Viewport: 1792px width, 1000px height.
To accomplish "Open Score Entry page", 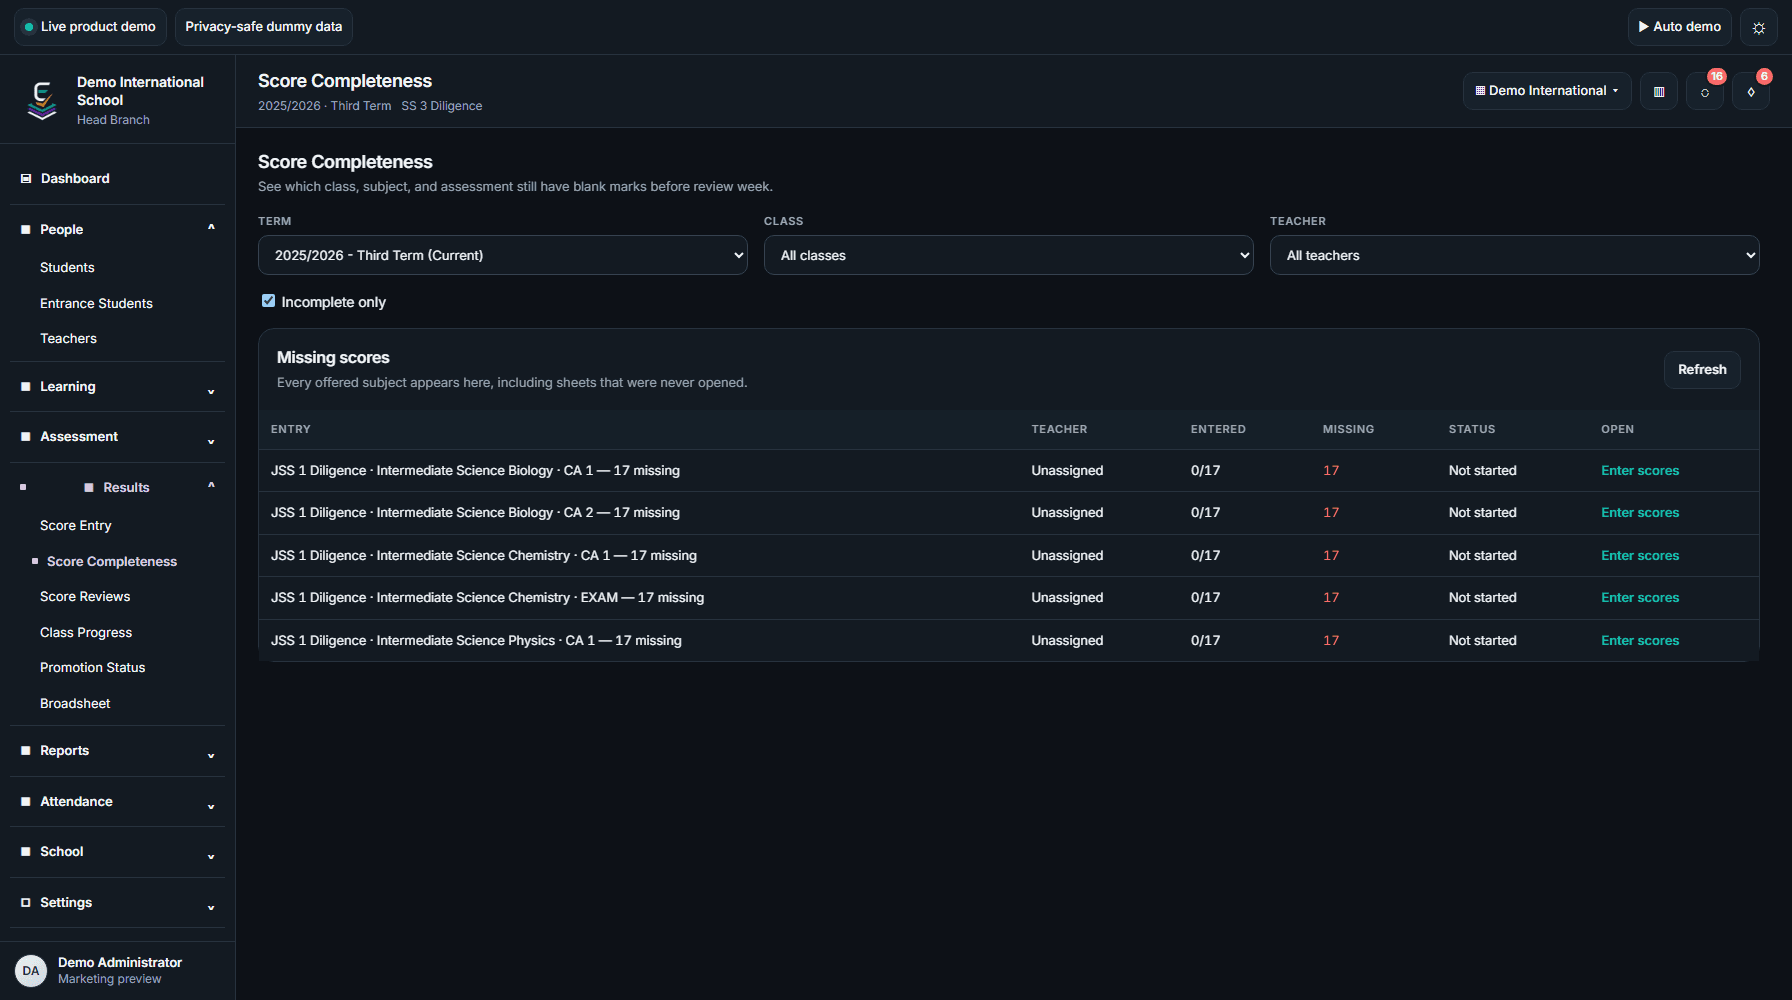I will 76,526.
